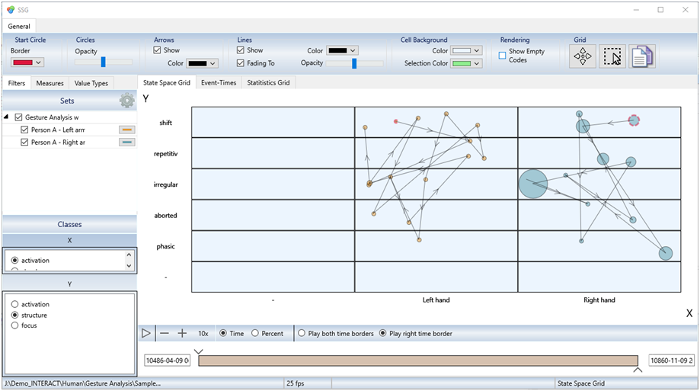The width and height of the screenshot is (700, 391).
Task: Uncheck Person A - Right arm checkbox
Action: pyautogui.click(x=25, y=142)
